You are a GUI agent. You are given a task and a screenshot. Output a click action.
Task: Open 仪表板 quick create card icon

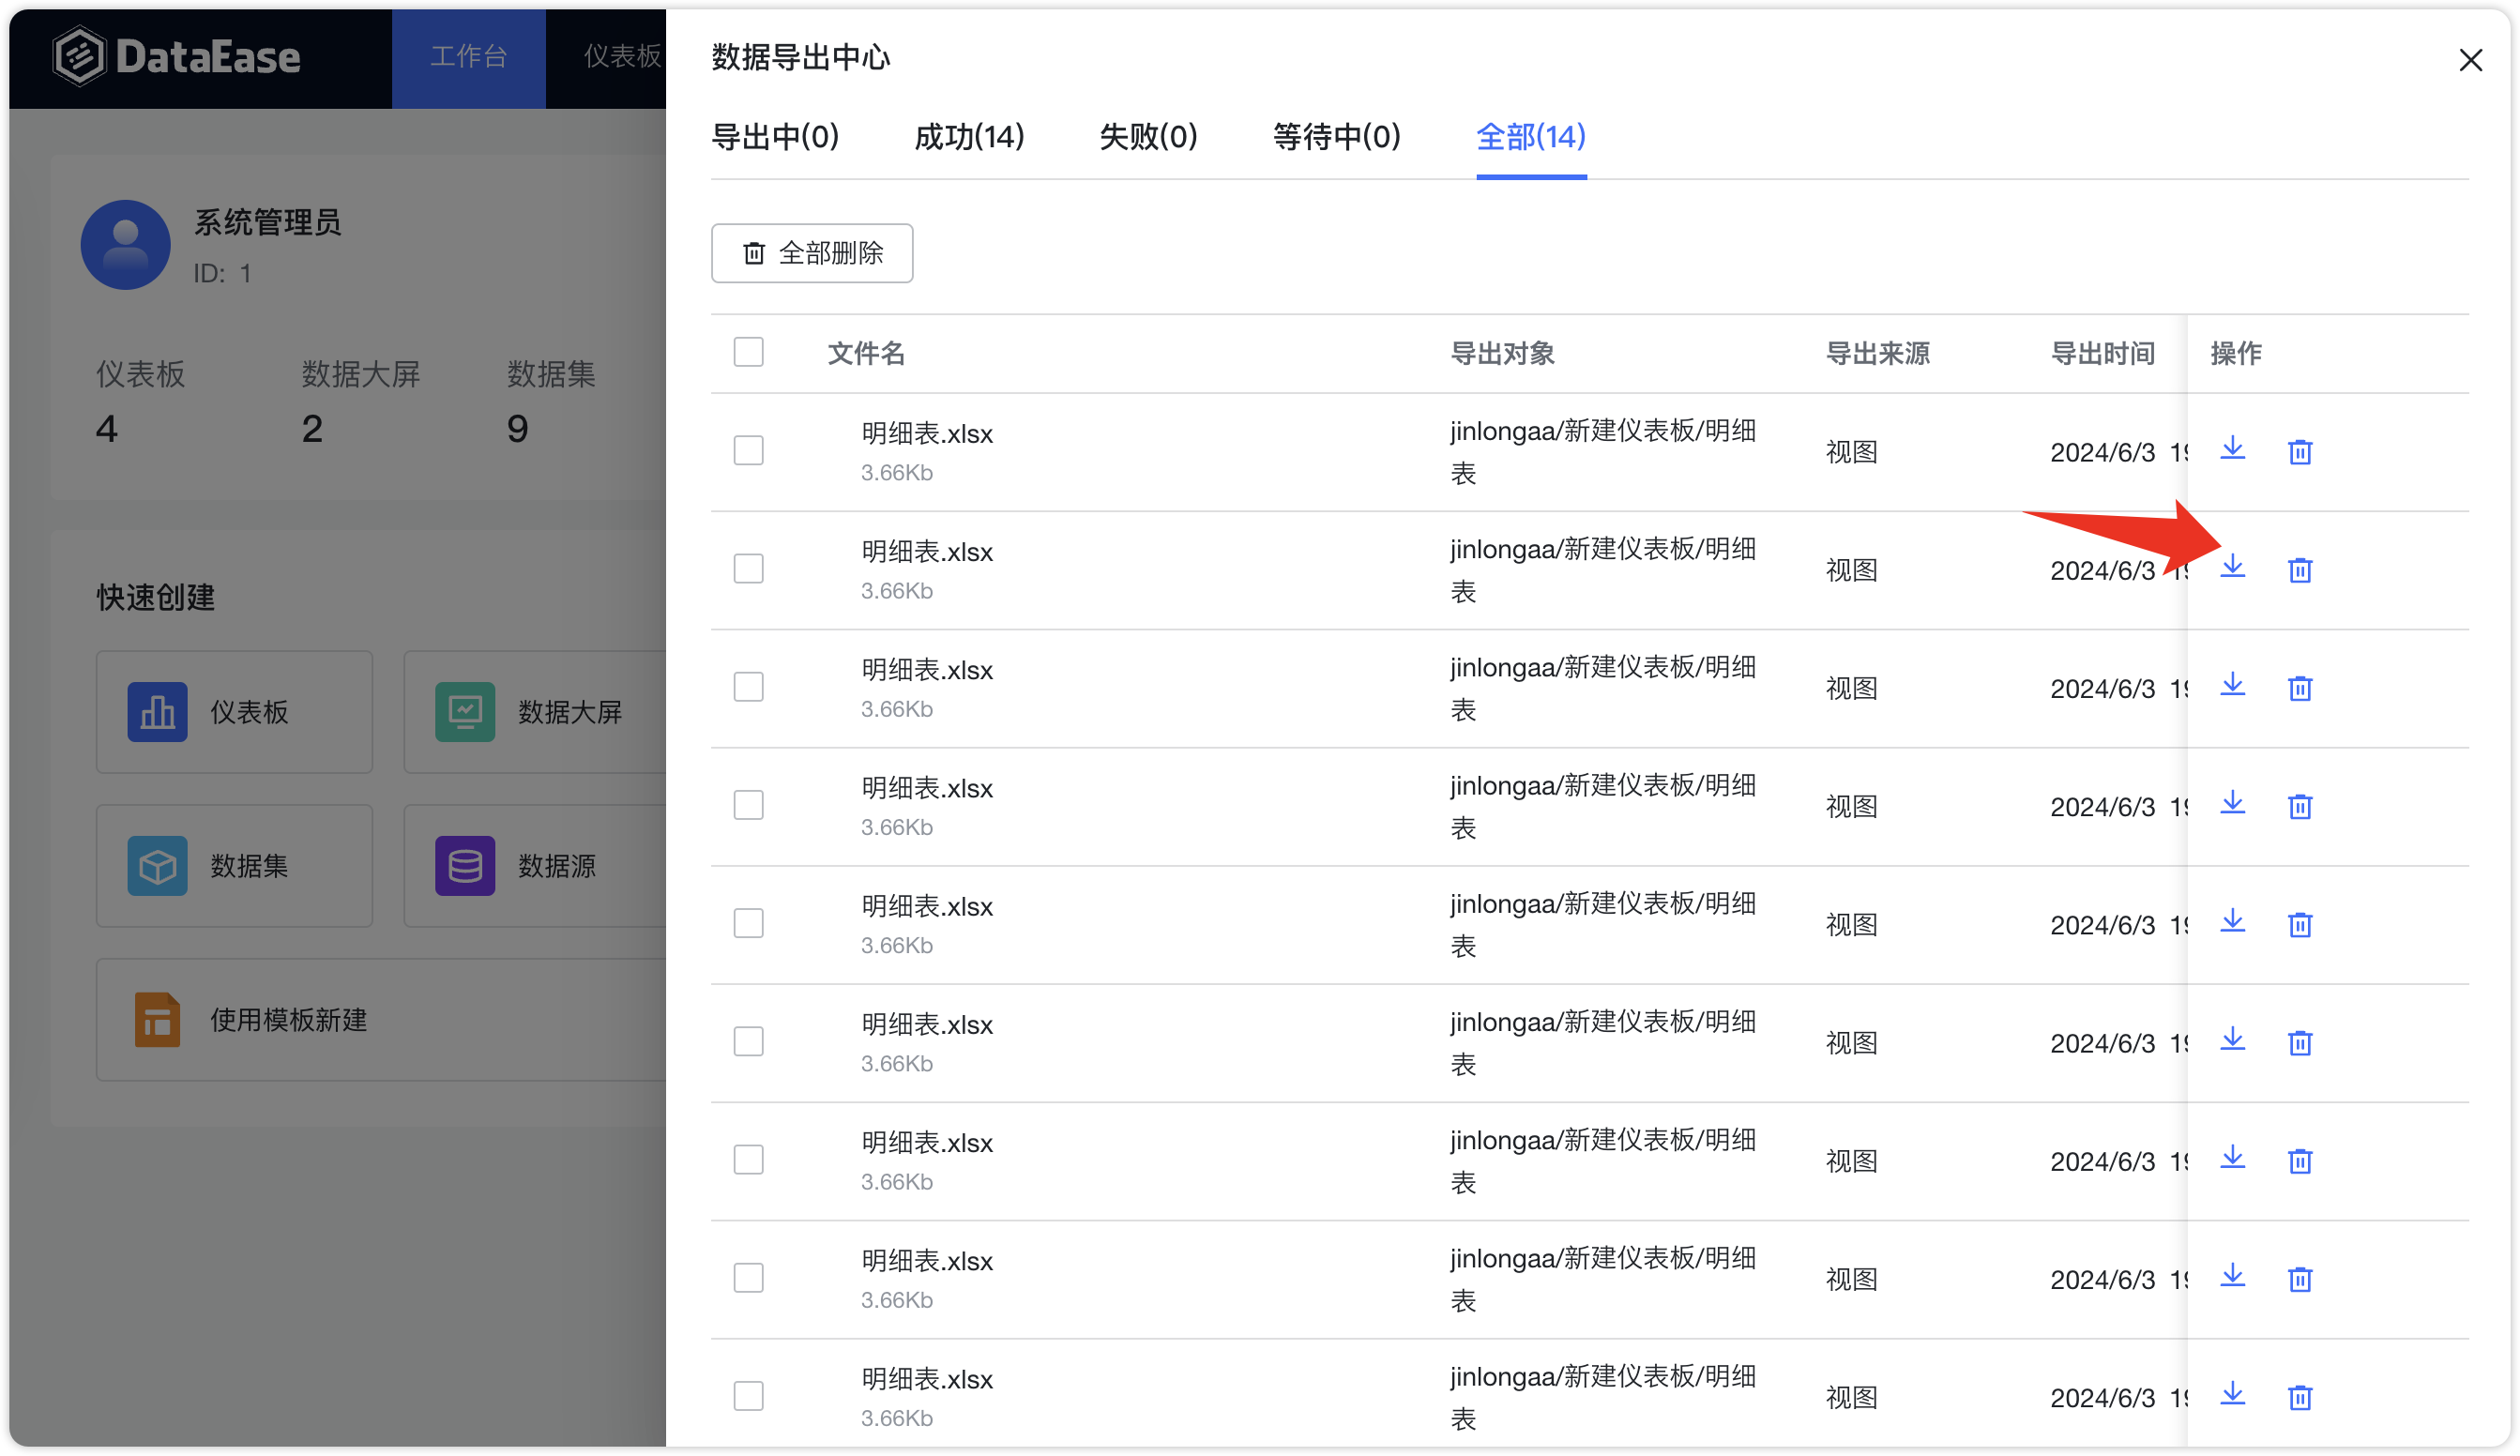[157, 712]
